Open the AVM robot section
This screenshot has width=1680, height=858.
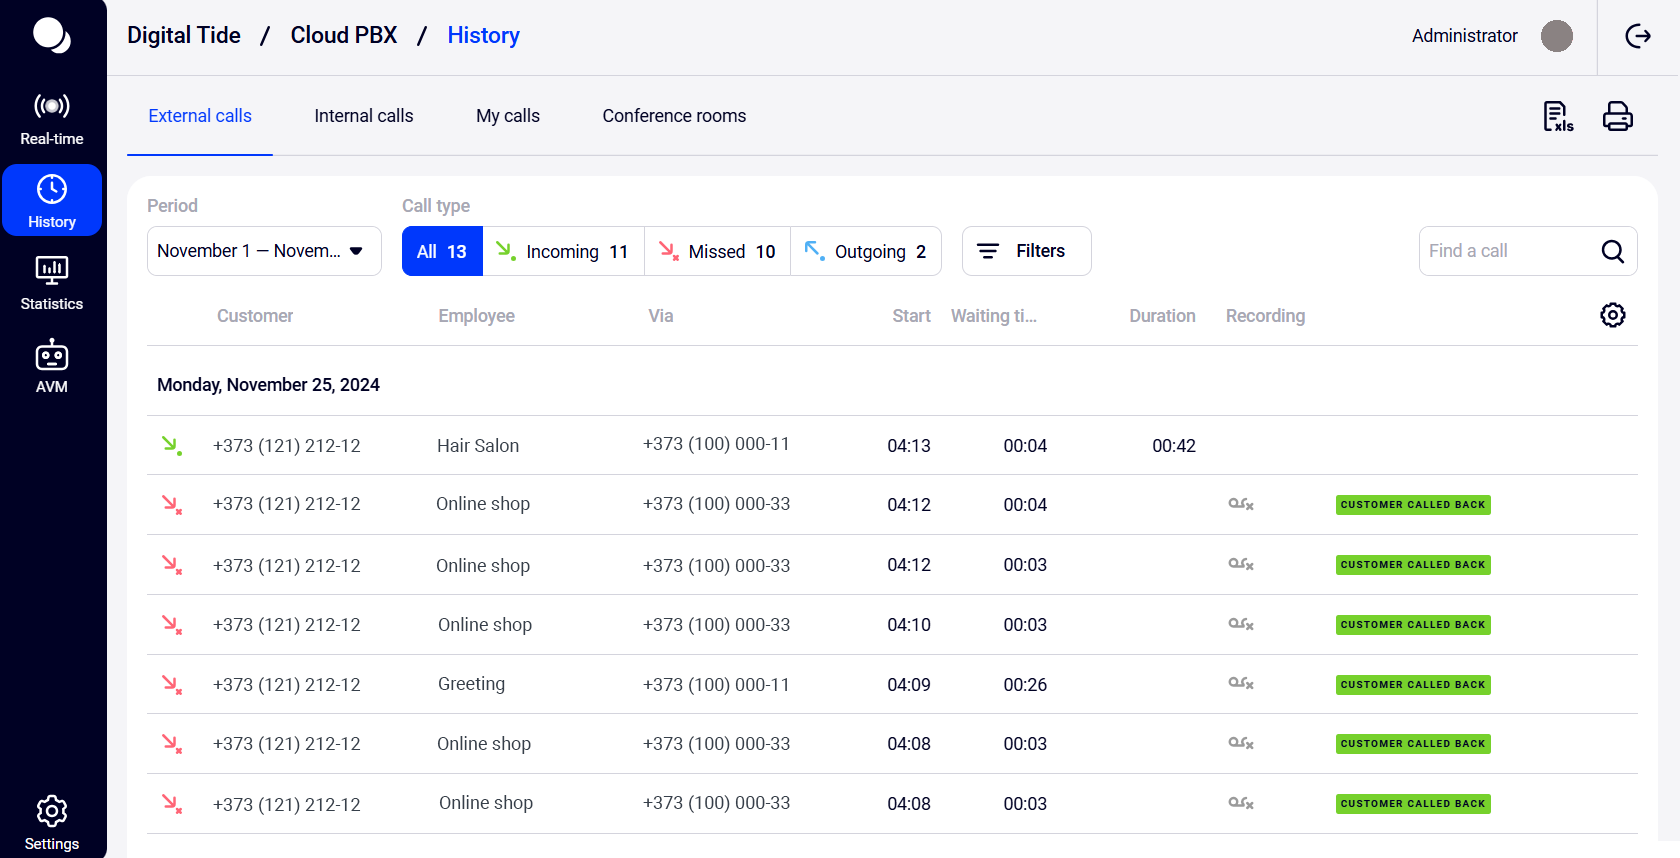[x=52, y=366]
